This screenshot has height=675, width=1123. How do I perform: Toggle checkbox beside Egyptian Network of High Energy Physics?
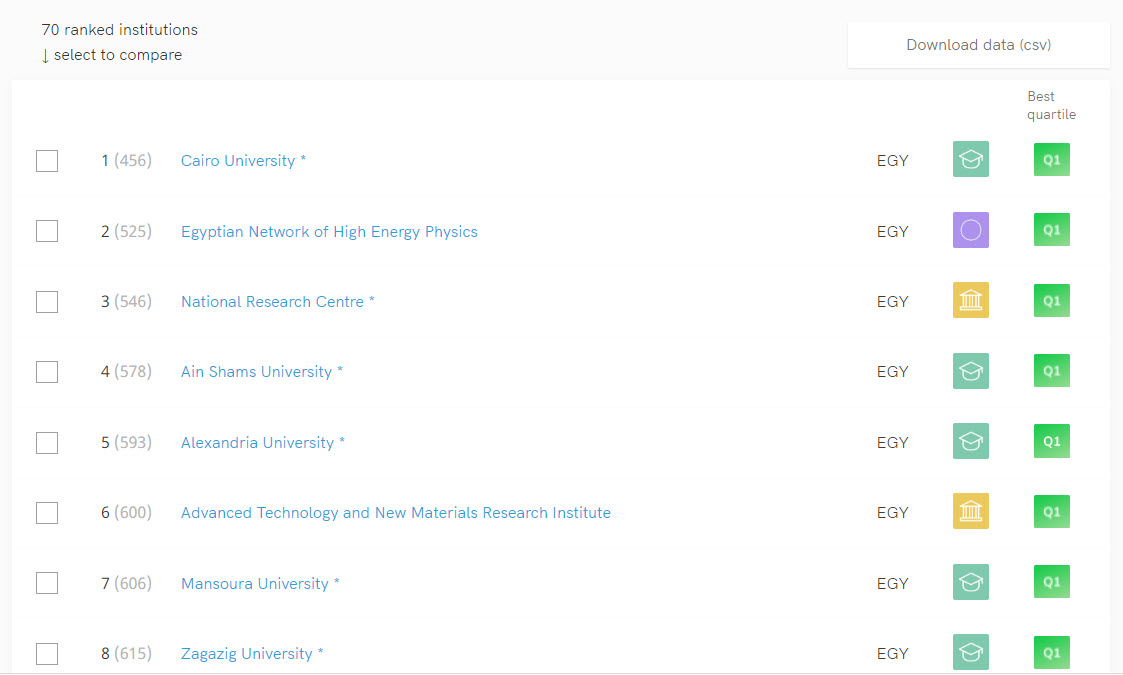pyautogui.click(x=47, y=231)
